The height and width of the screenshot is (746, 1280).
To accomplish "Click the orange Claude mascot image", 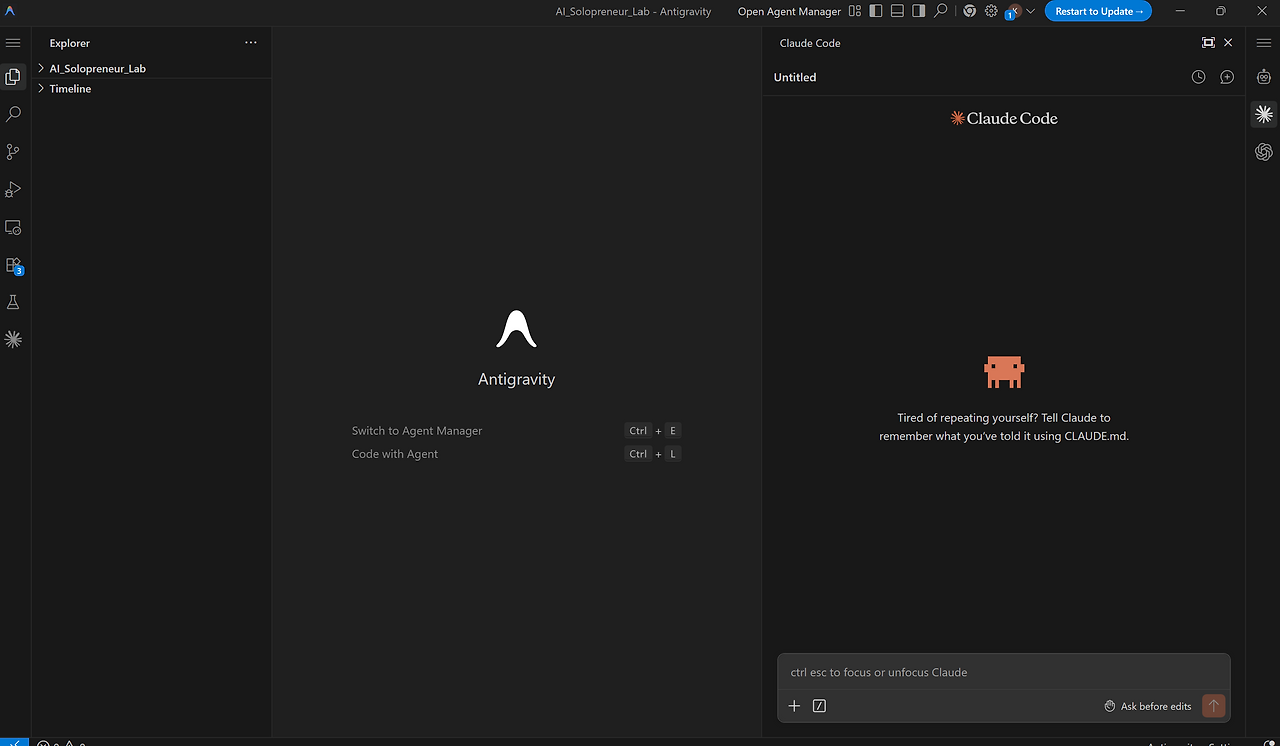I will click(1004, 372).
